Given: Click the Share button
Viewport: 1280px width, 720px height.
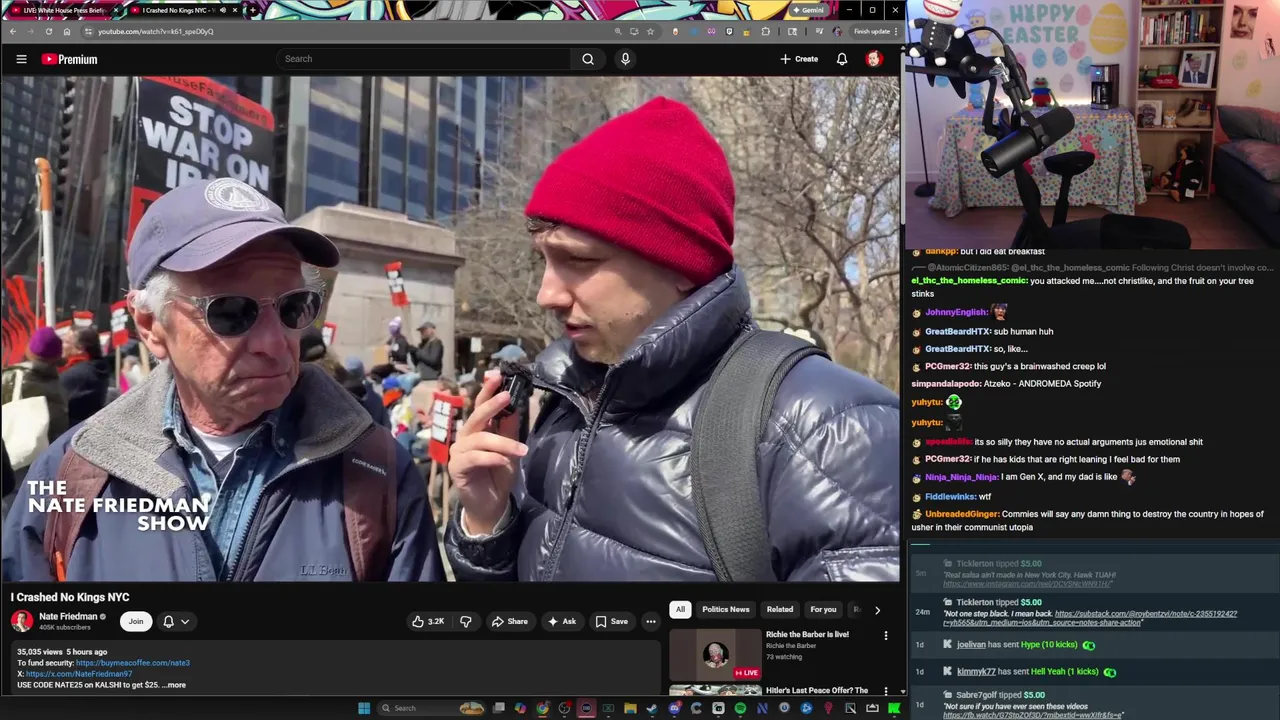Looking at the screenshot, I should [x=509, y=622].
